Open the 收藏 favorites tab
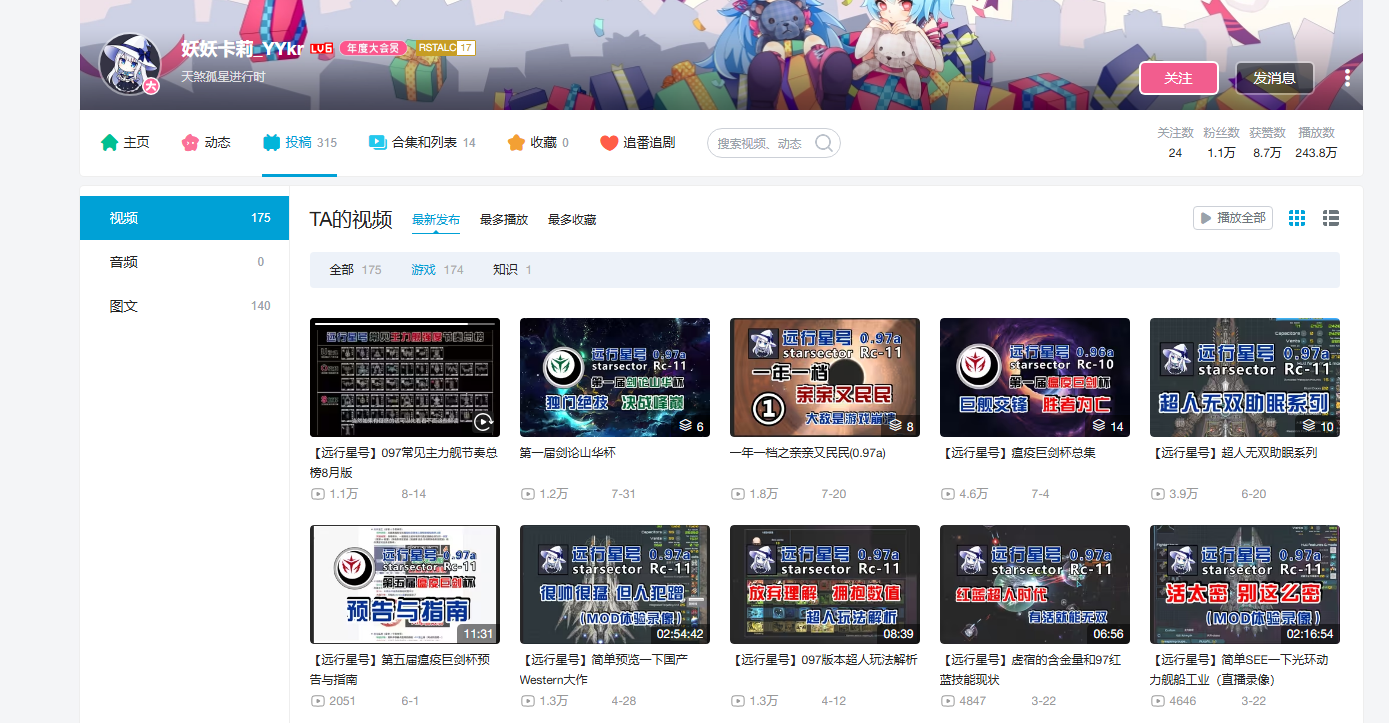 (538, 143)
